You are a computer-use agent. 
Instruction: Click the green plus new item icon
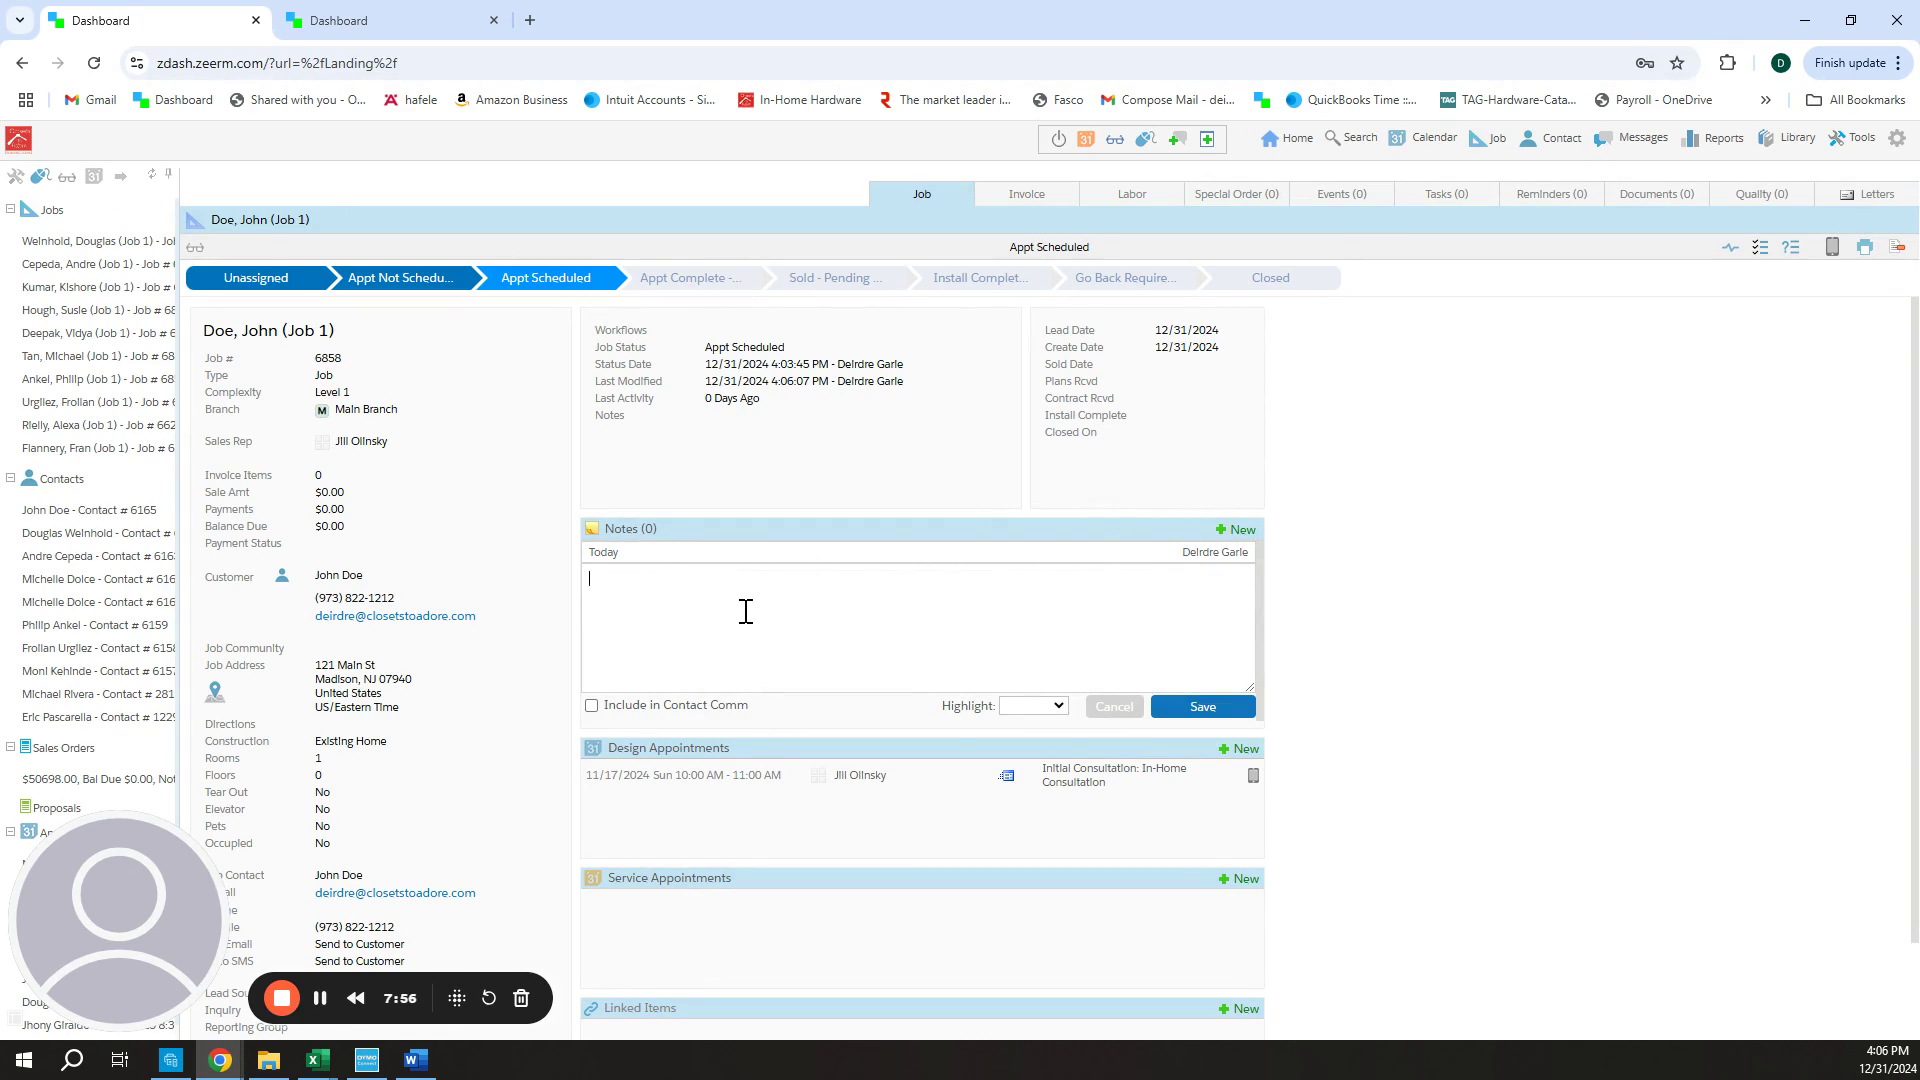click(x=1207, y=139)
